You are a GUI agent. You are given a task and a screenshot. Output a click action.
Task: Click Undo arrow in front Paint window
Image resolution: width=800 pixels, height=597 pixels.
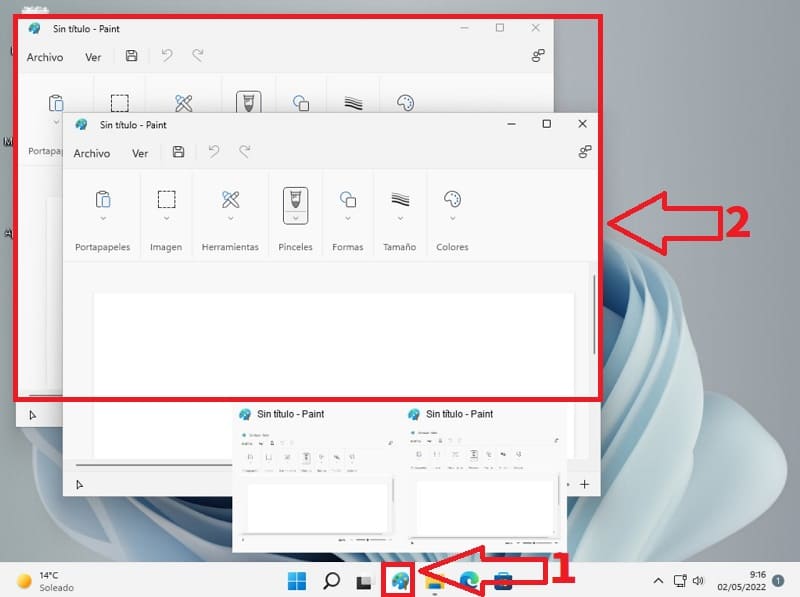point(214,152)
